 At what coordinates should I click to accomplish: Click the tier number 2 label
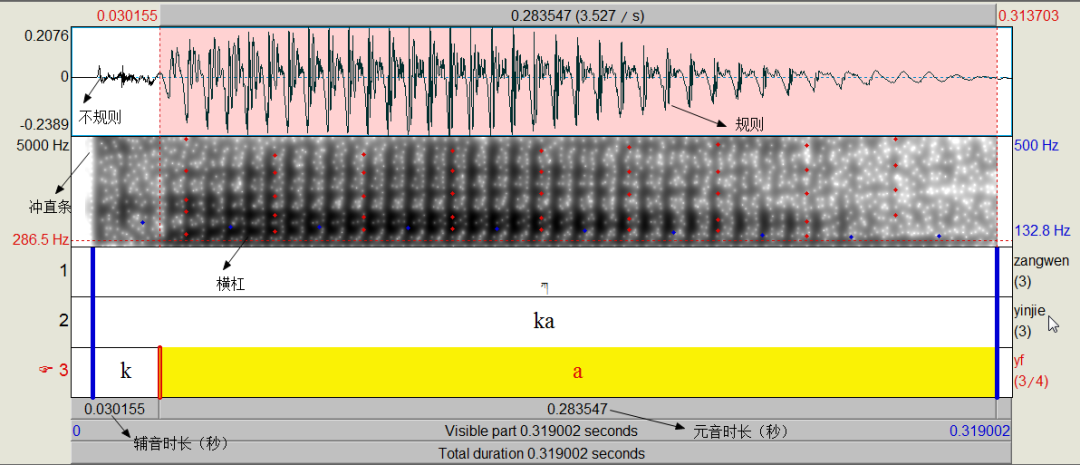pyautogui.click(x=64, y=320)
